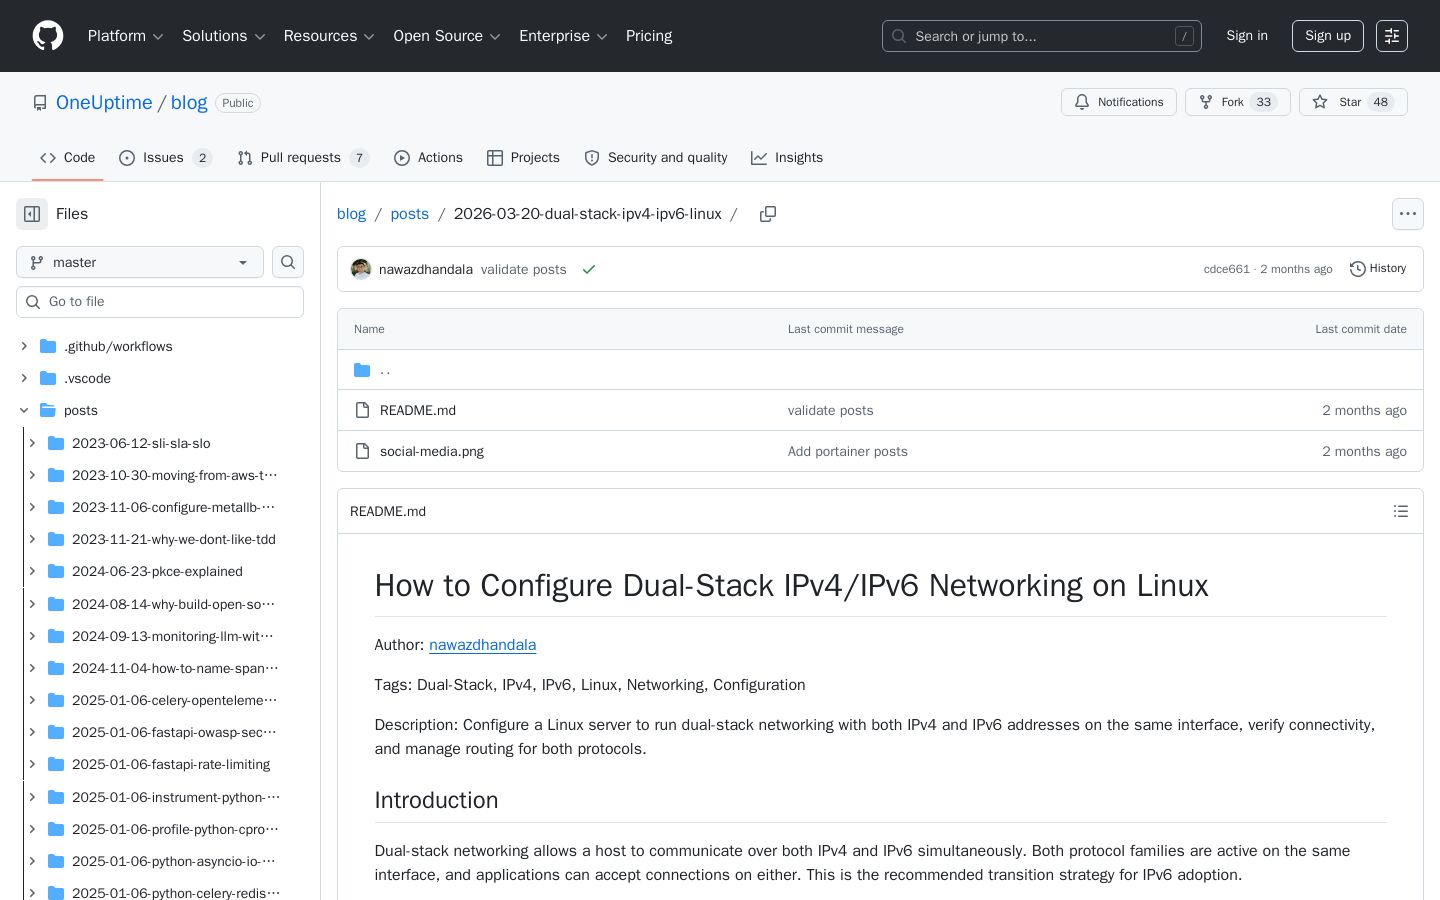Screen dimensions: 1440x900
Task: Click the 'validate posts' latest commit message
Action: (523, 269)
